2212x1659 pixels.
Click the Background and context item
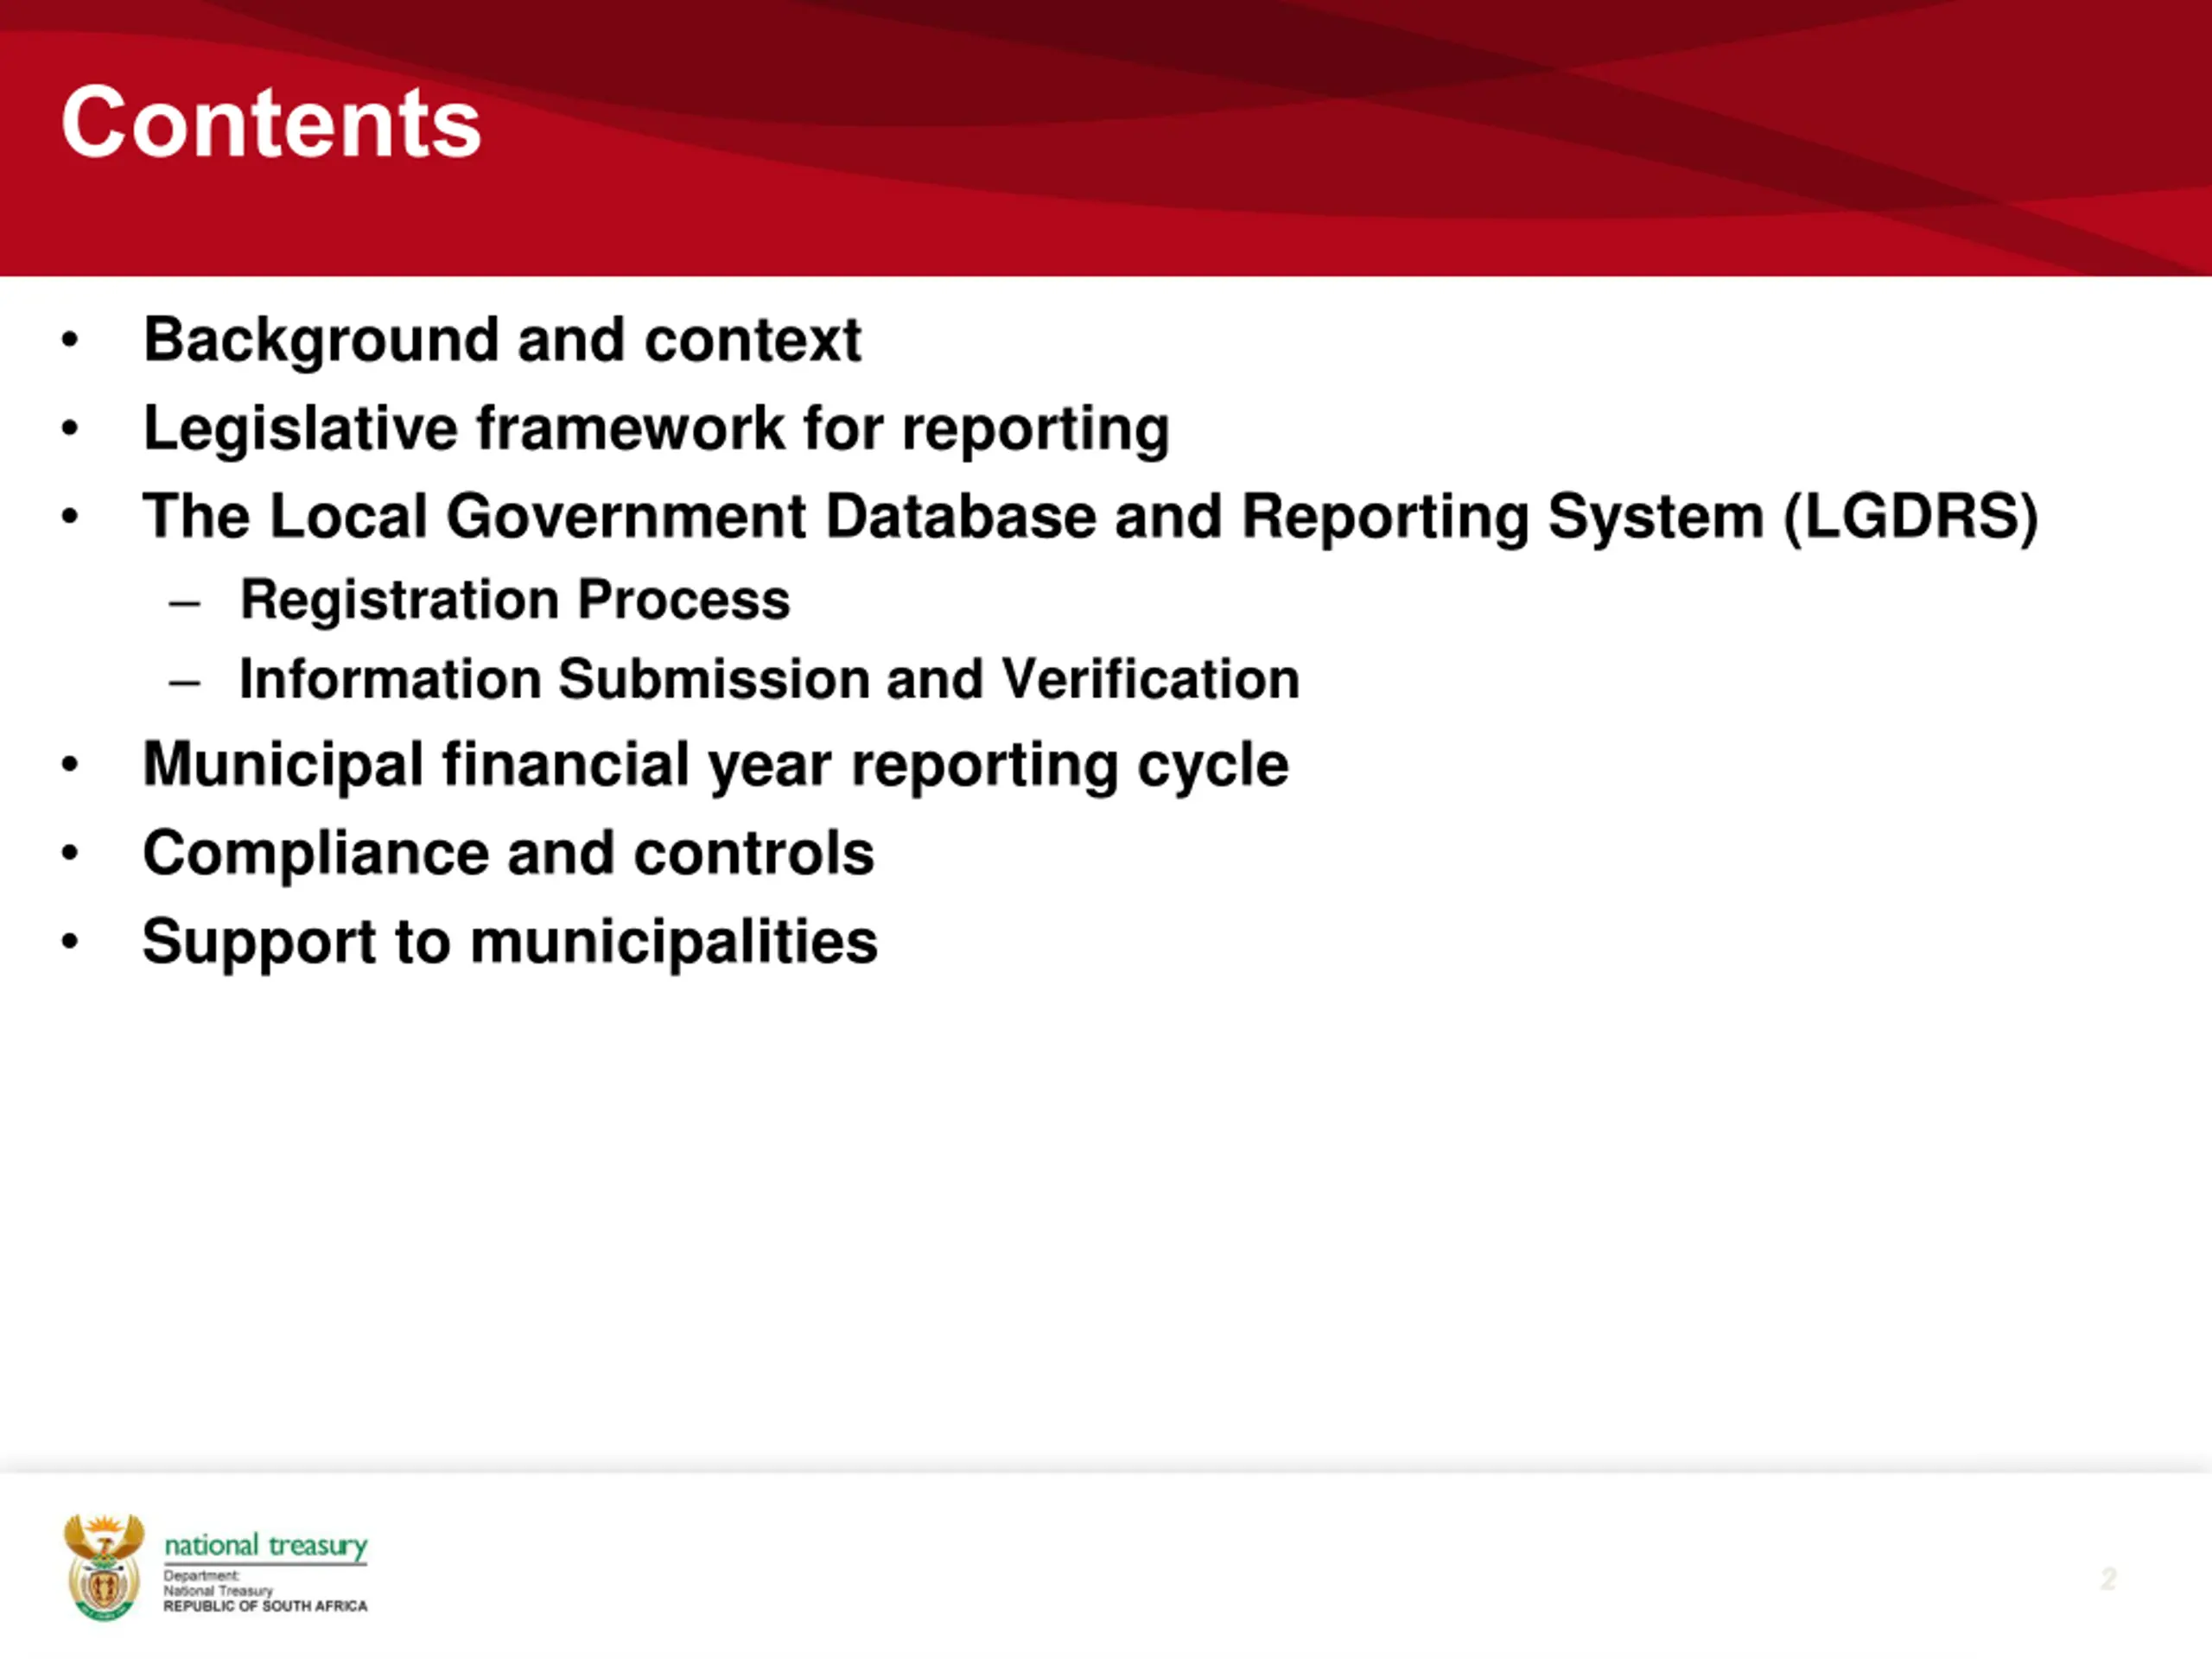coord(502,341)
